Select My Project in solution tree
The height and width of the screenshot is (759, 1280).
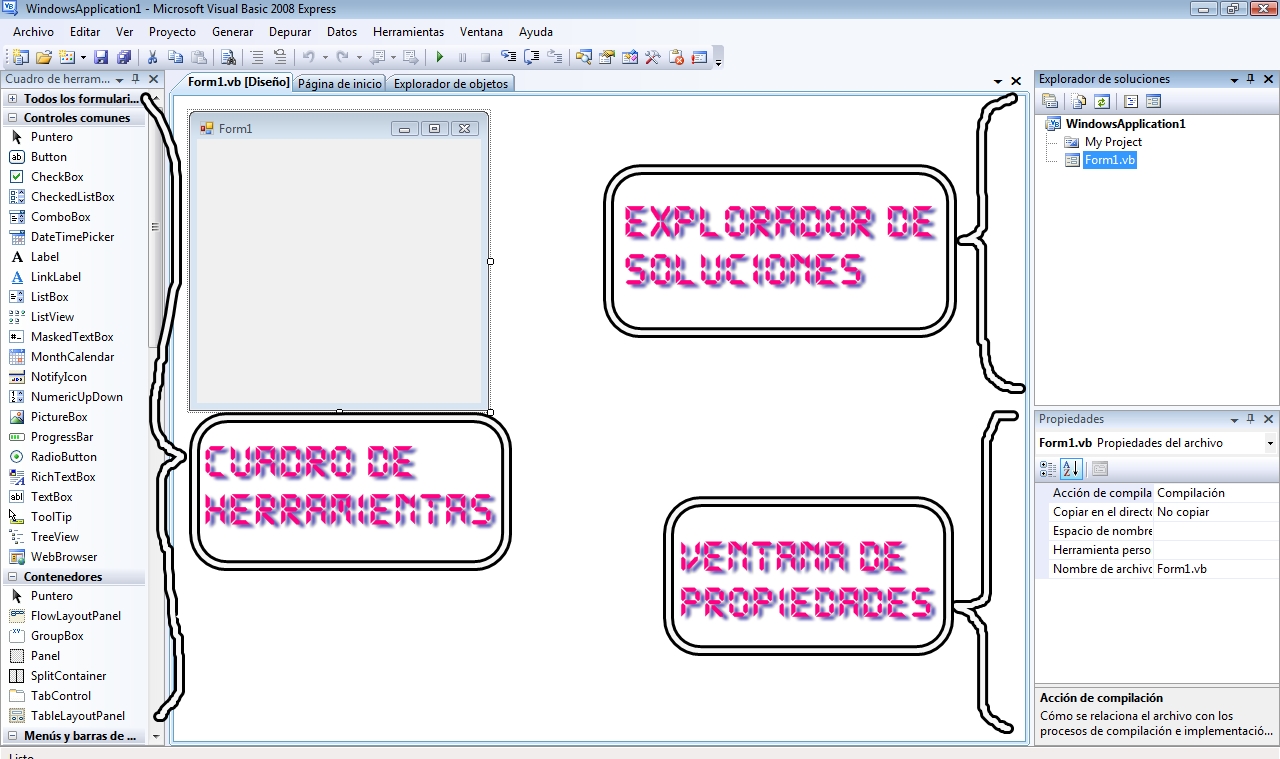[1113, 142]
